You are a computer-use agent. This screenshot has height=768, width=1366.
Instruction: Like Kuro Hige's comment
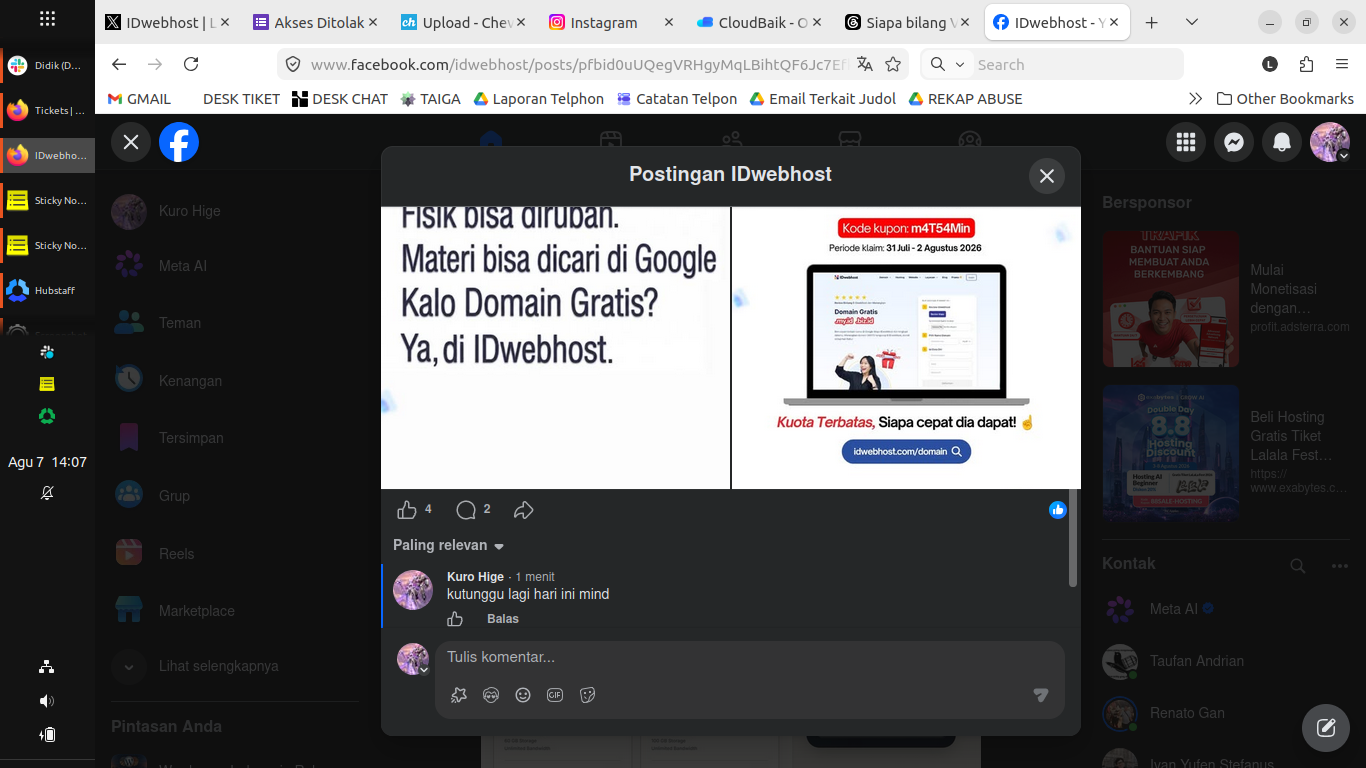point(455,619)
